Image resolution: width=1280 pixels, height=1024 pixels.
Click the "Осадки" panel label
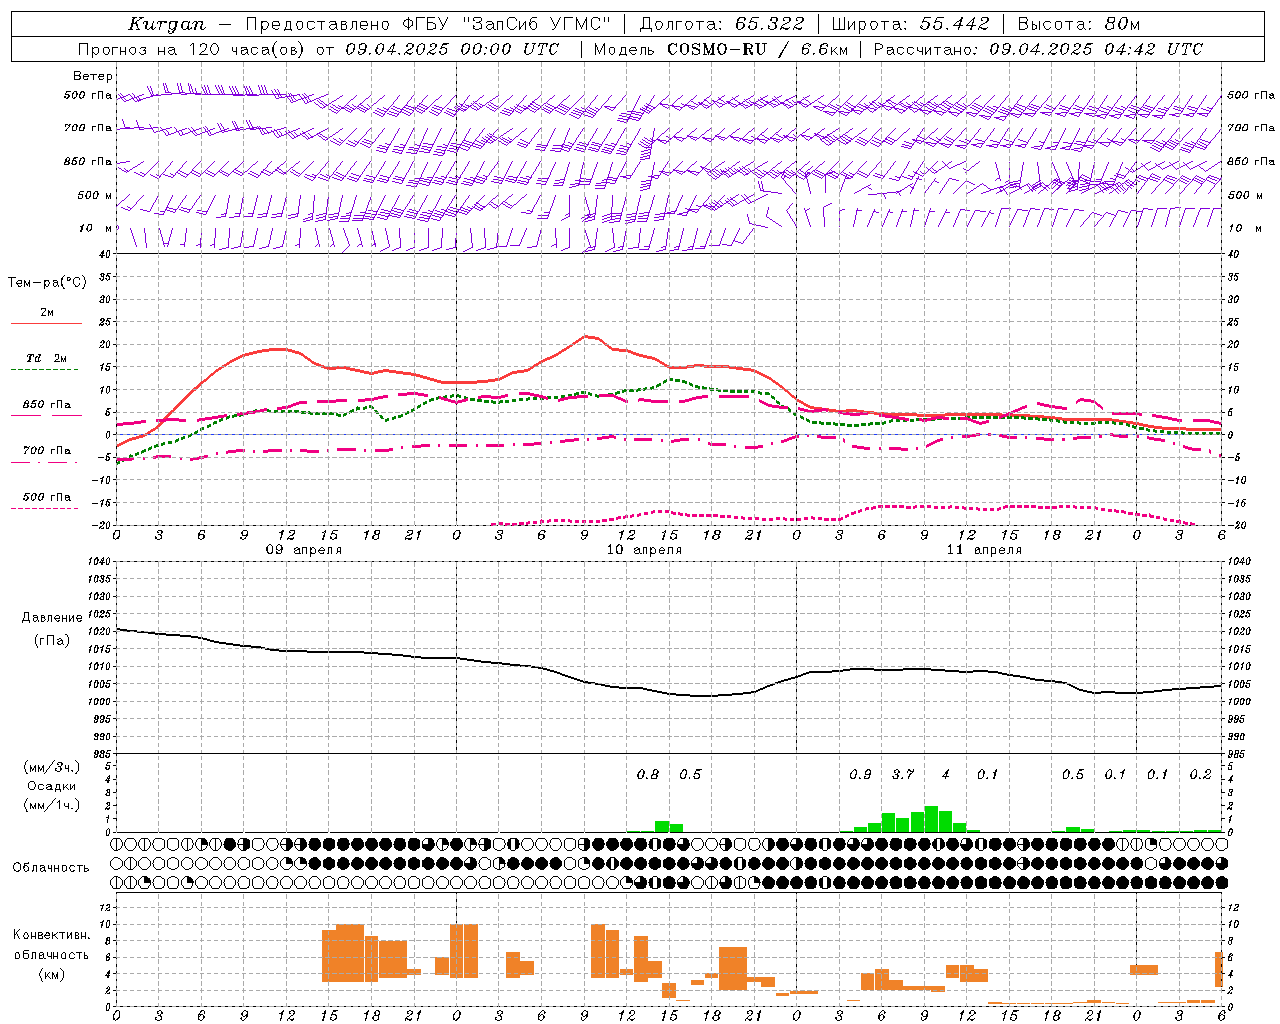click(52, 786)
